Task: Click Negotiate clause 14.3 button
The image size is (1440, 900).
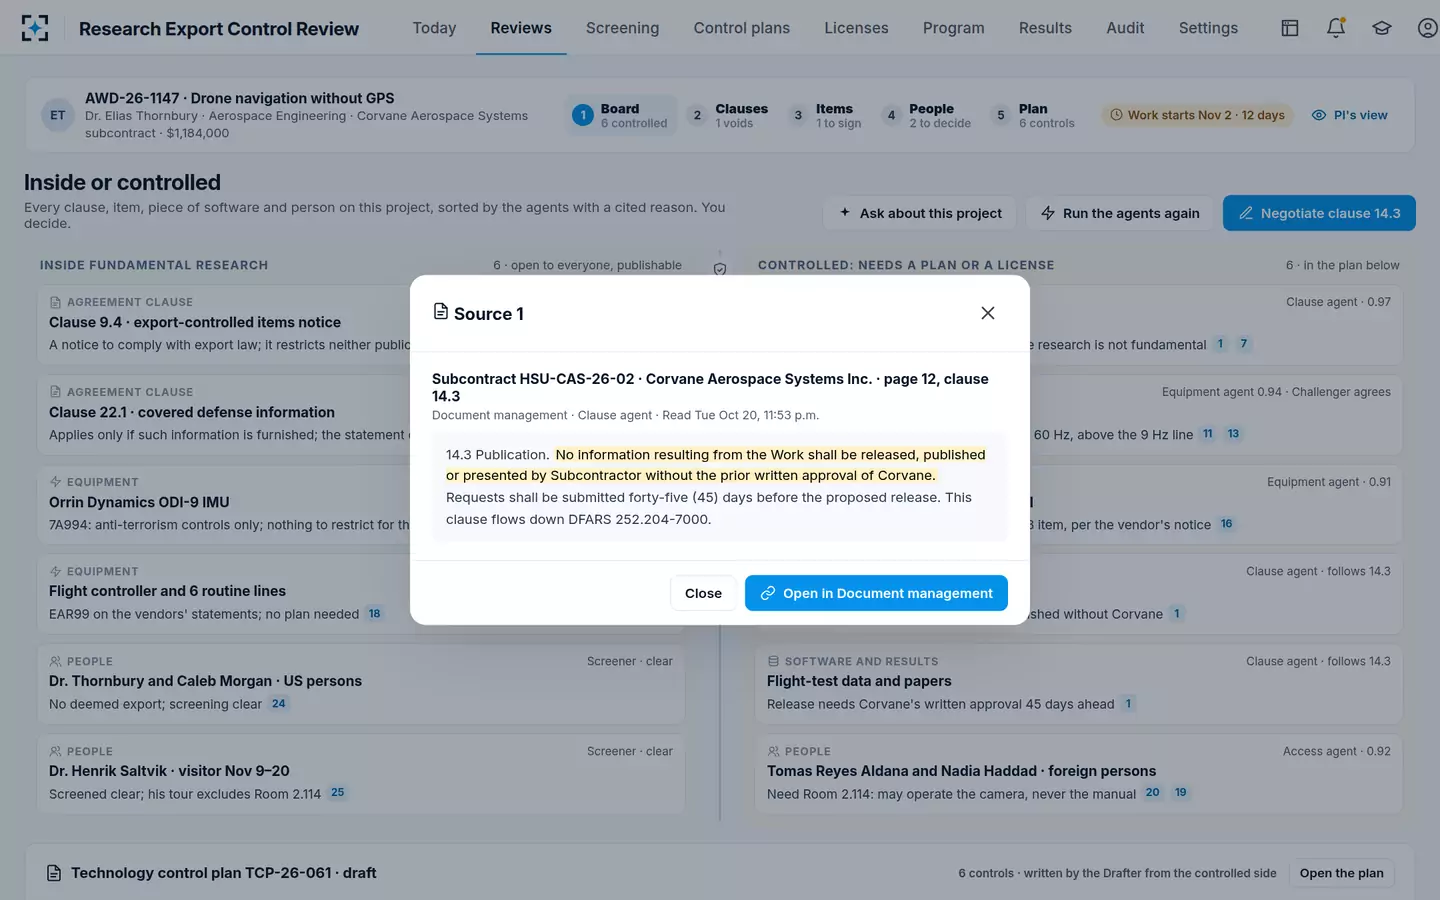Action: pos(1319,213)
